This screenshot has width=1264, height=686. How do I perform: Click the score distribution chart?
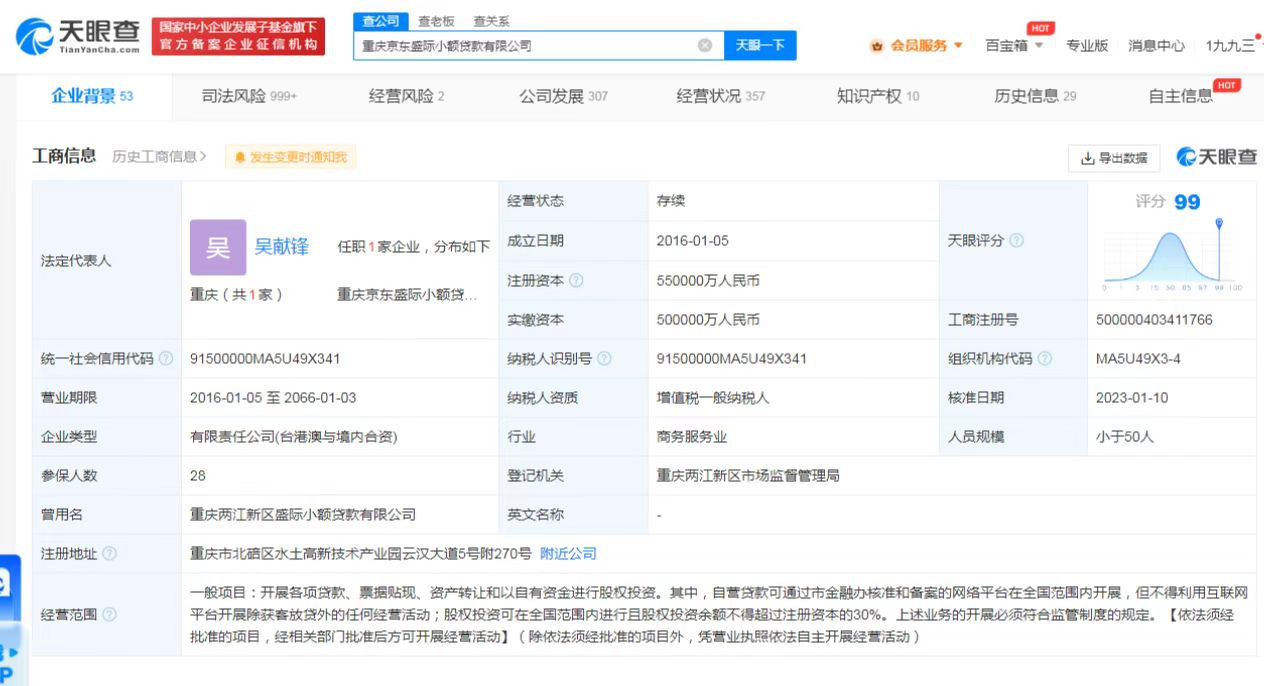tap(1172, 256)
